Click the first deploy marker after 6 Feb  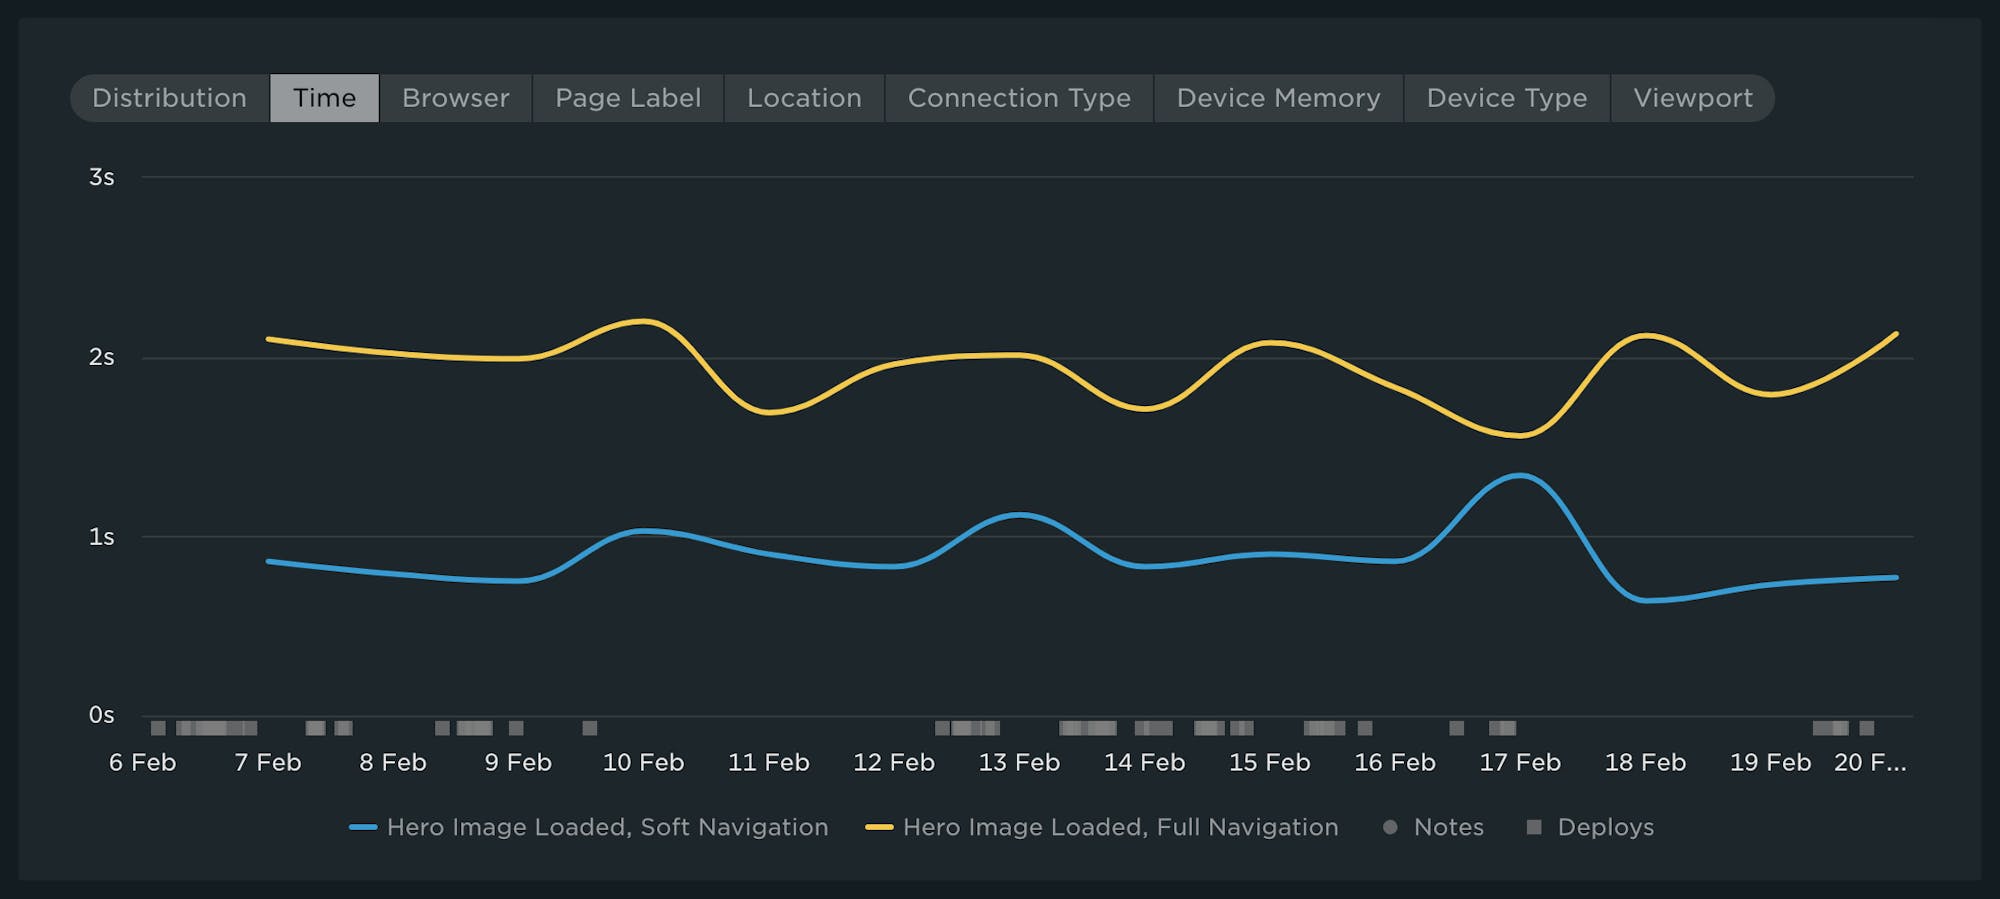158,728
